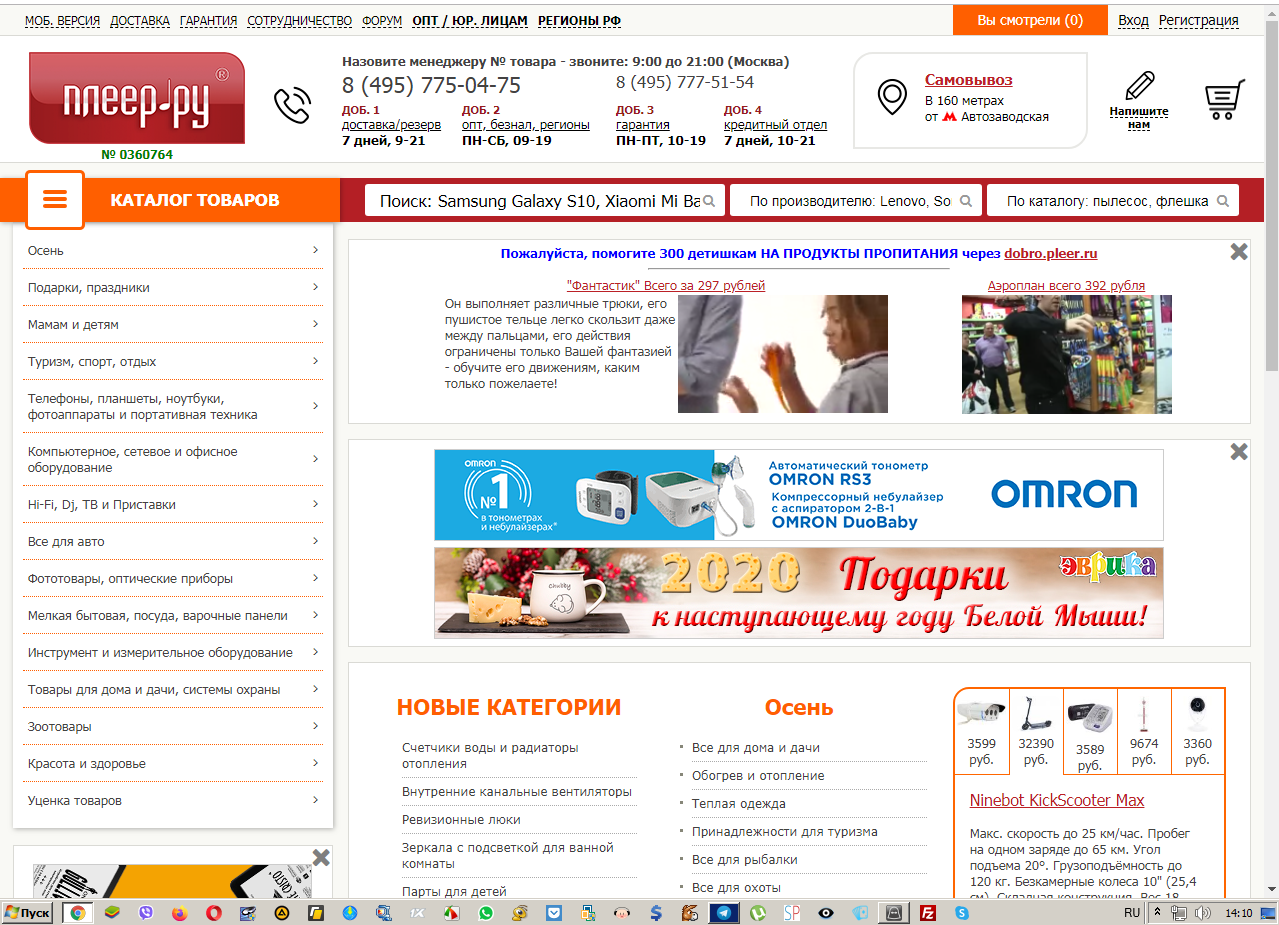Screen dimensions: 1279x925
Task: Open 'ФОРУМ' top menu link
Action: click(x=382, y=20)
